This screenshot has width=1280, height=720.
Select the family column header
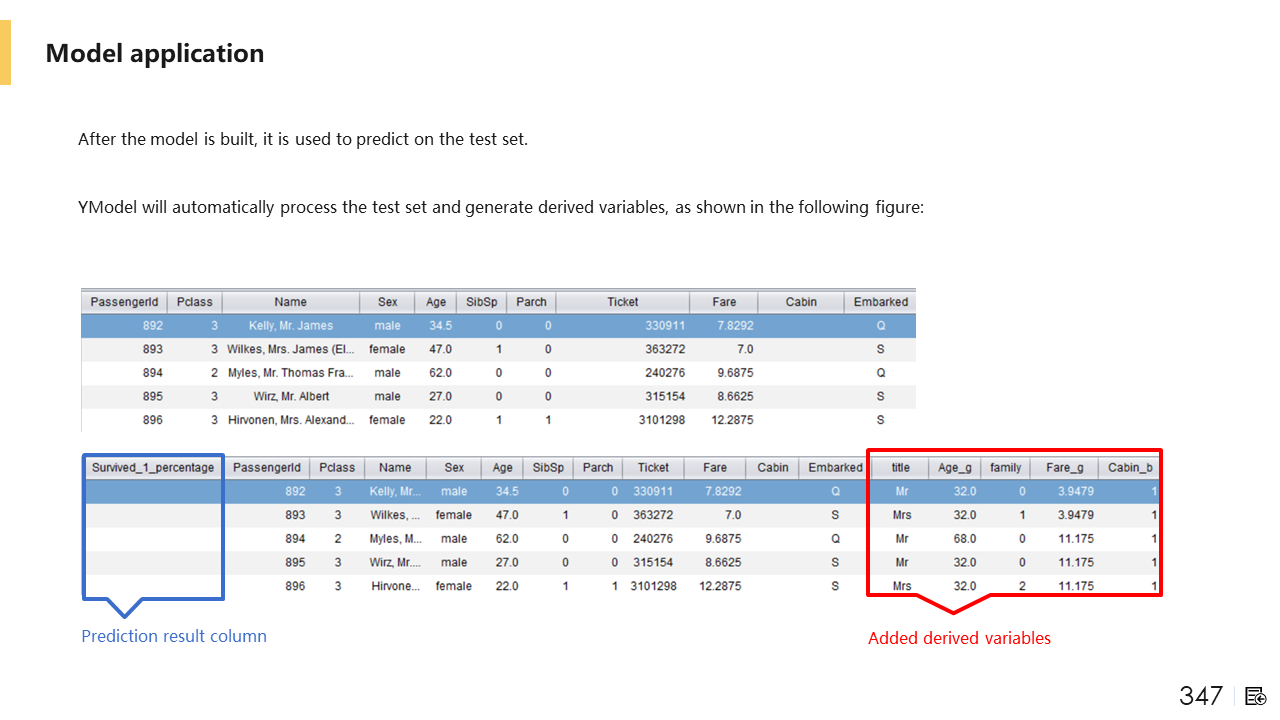[1005, 467]
